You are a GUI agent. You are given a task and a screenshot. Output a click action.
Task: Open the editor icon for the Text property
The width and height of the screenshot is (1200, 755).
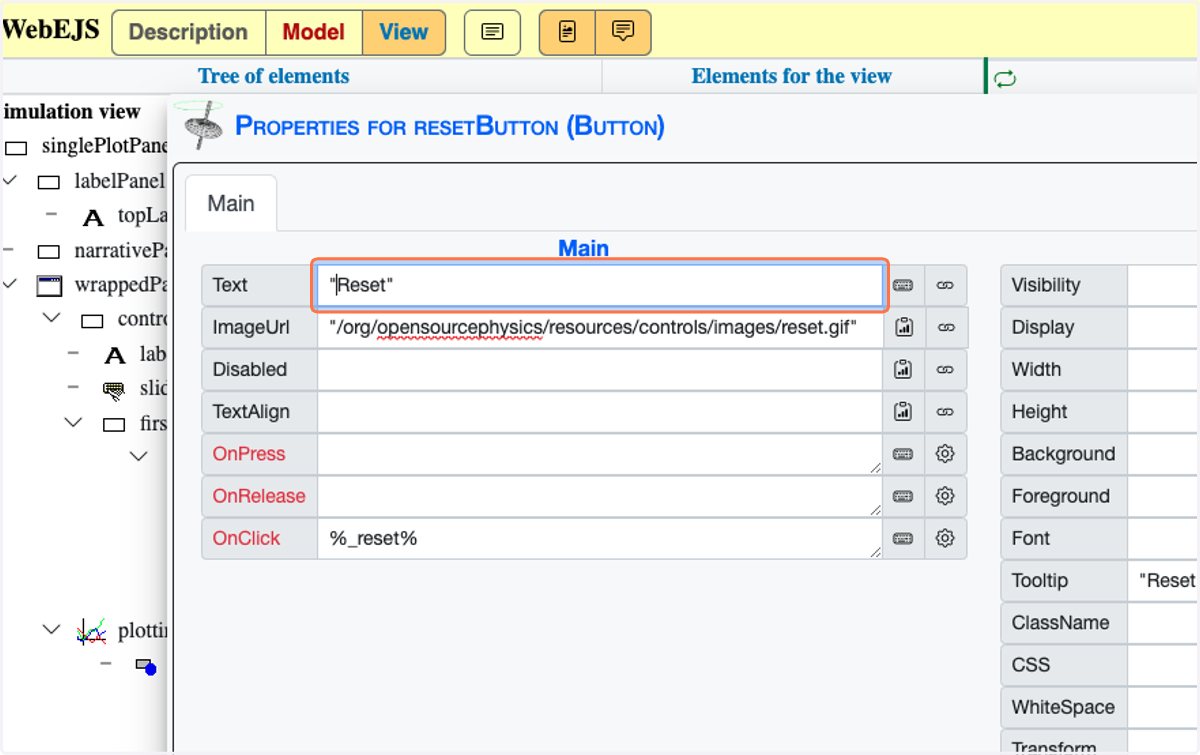pyautogui.click(x=903, y=285)
